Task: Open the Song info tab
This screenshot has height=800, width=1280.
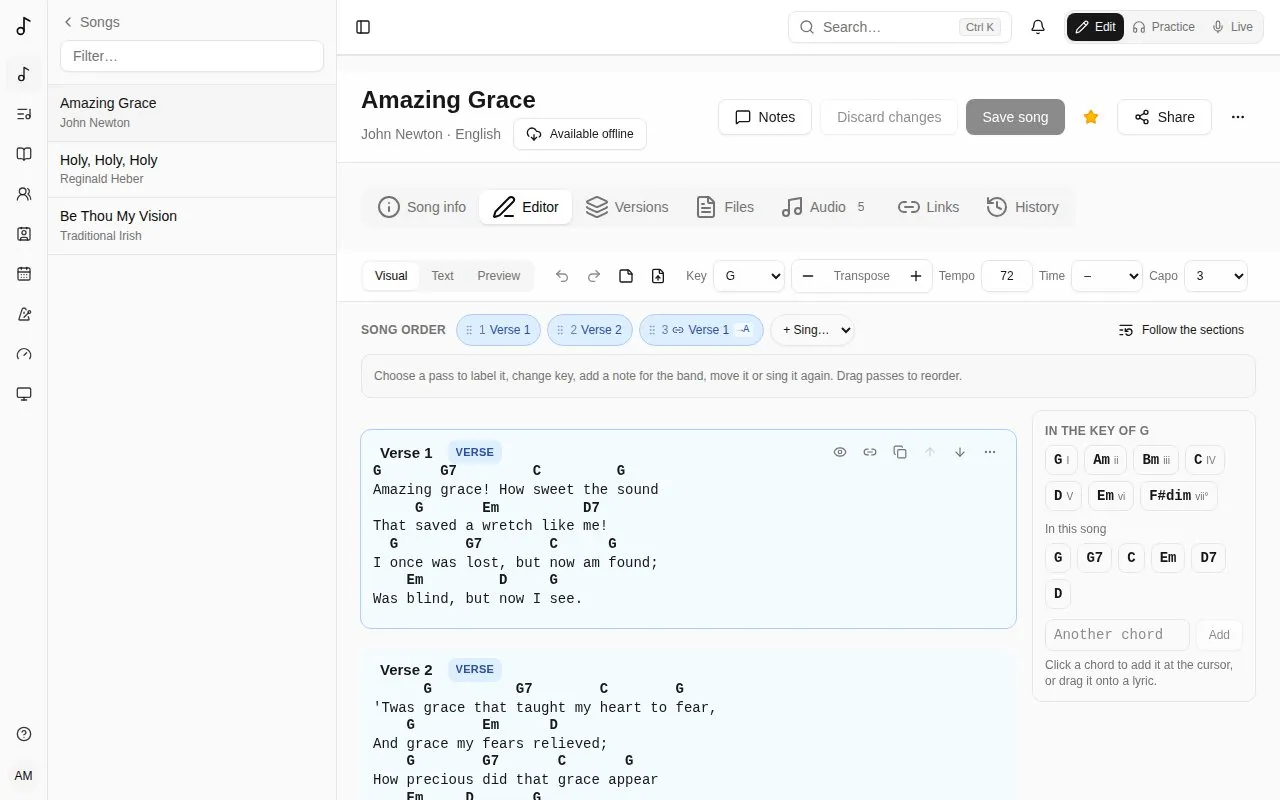Action: coord(422,207)
